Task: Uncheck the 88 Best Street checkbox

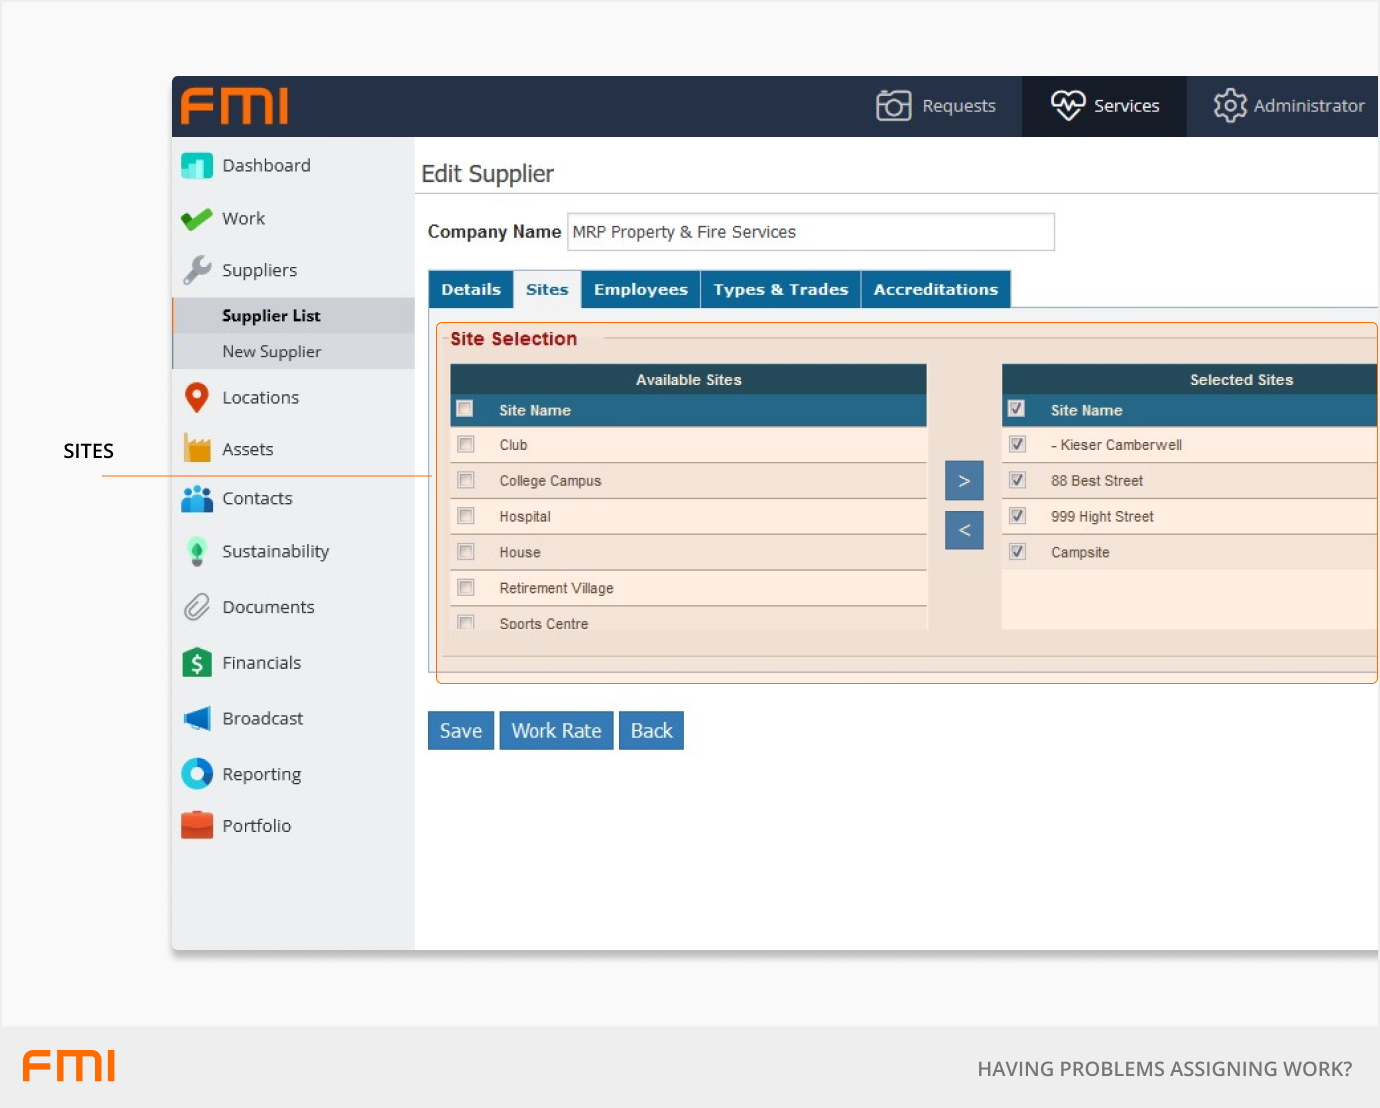Action: [1017, 481]
